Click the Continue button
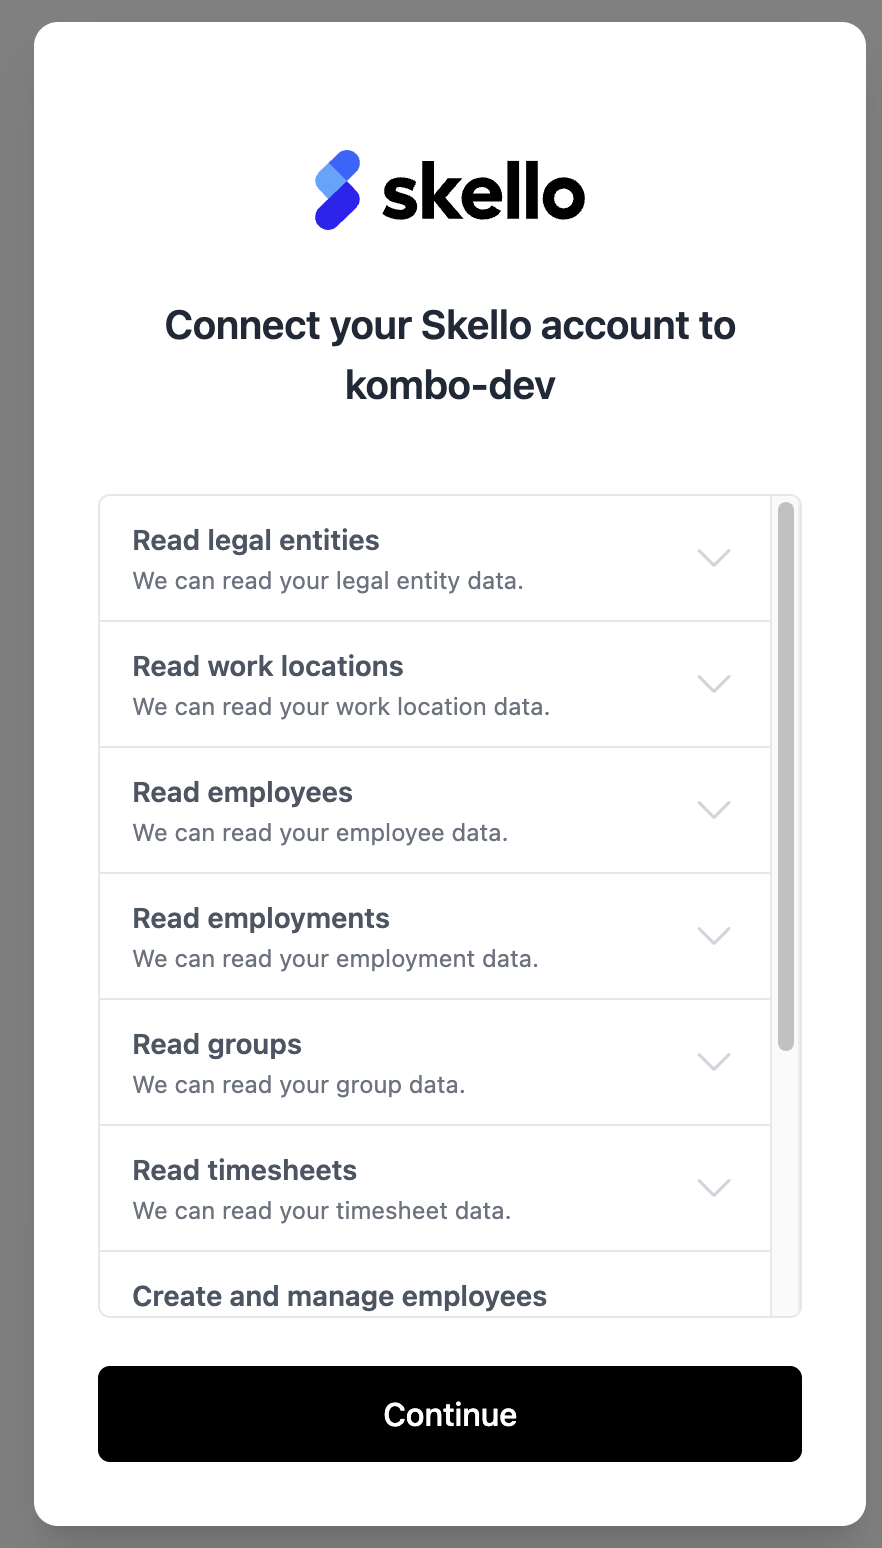The image size is (882, 1548). pos(450,1414)
